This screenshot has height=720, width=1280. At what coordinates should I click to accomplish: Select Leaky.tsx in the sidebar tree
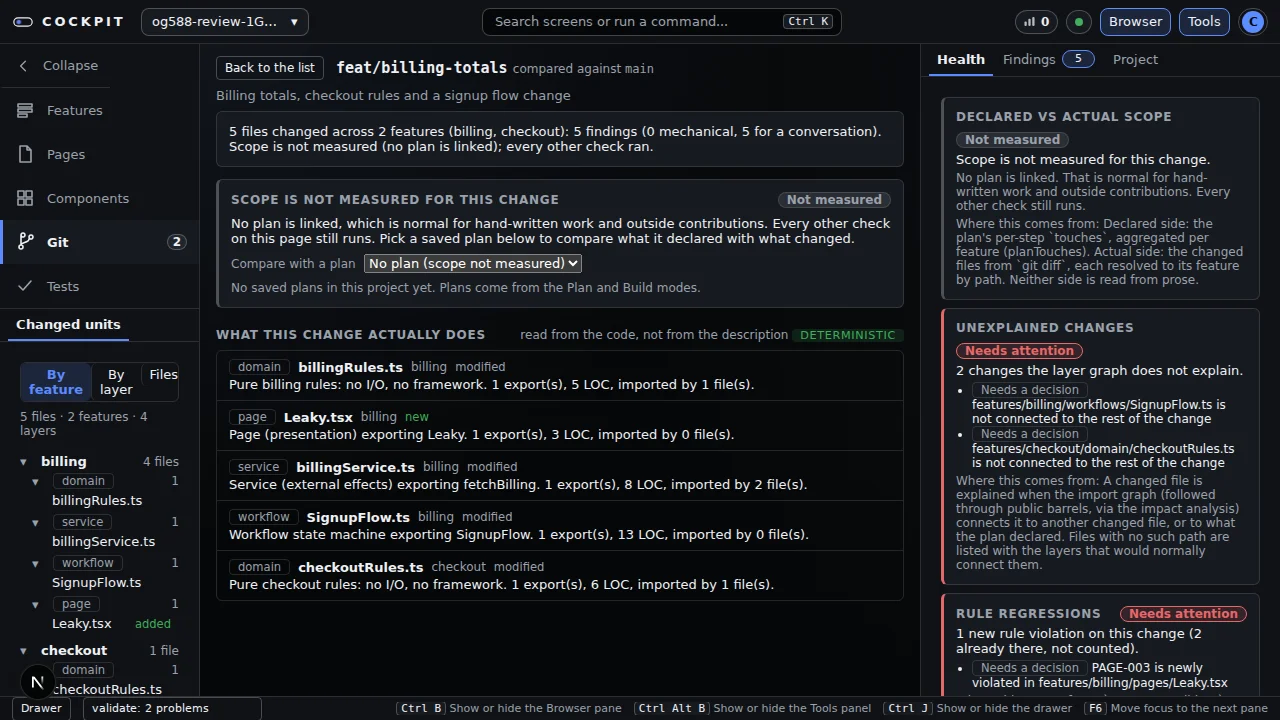pyautogui.click(x=82, y=624)
